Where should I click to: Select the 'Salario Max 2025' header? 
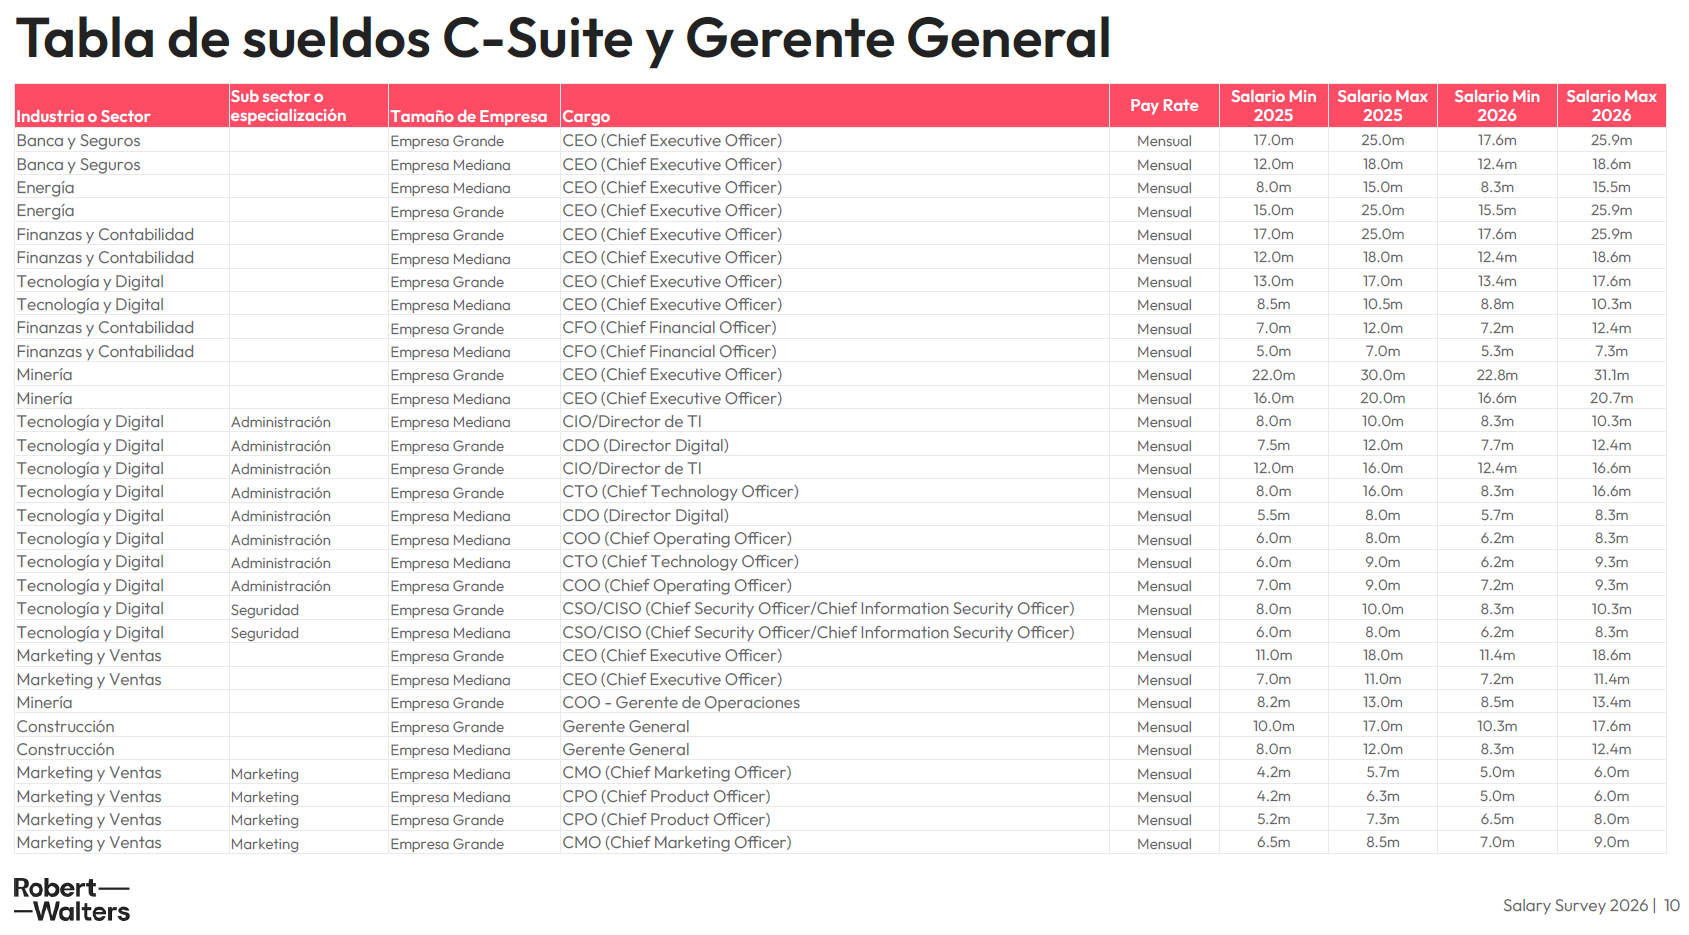tap(1382, 105)
